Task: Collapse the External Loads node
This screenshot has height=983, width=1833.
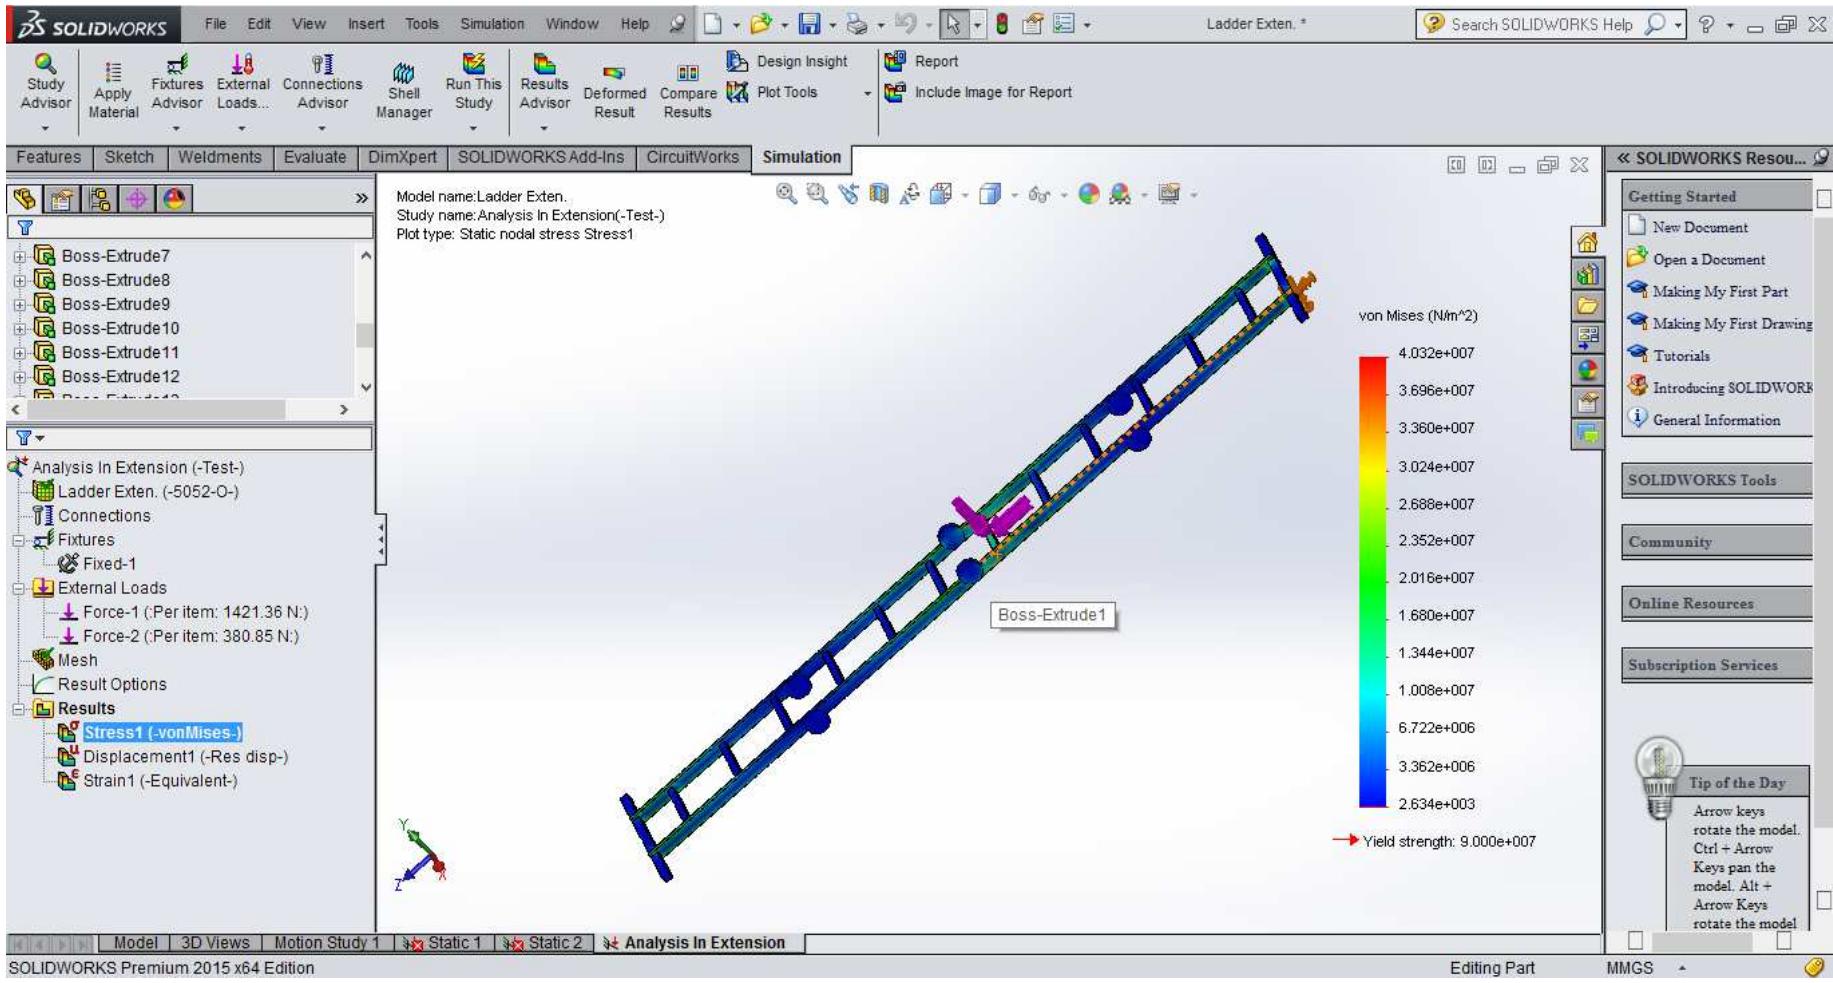Action: pyautogui.click(x=18, y=588)
